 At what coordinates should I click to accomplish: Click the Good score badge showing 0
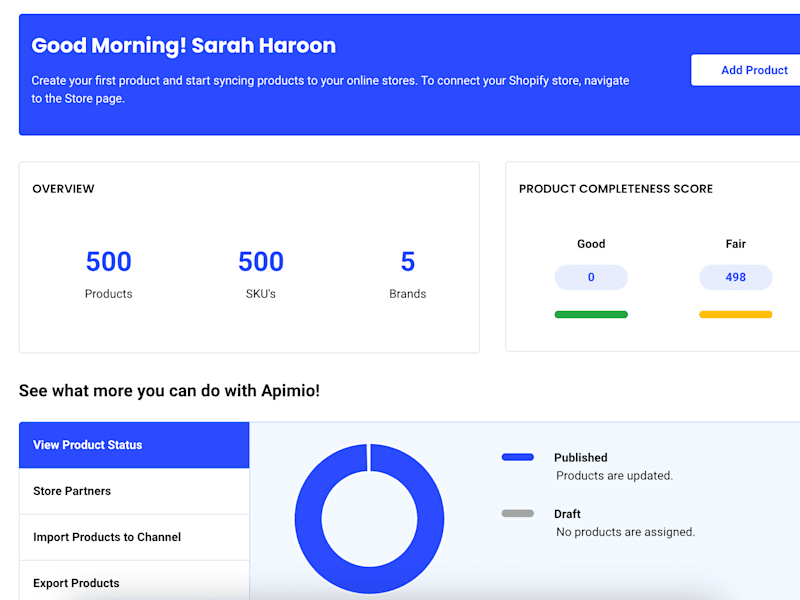[591, 277]
